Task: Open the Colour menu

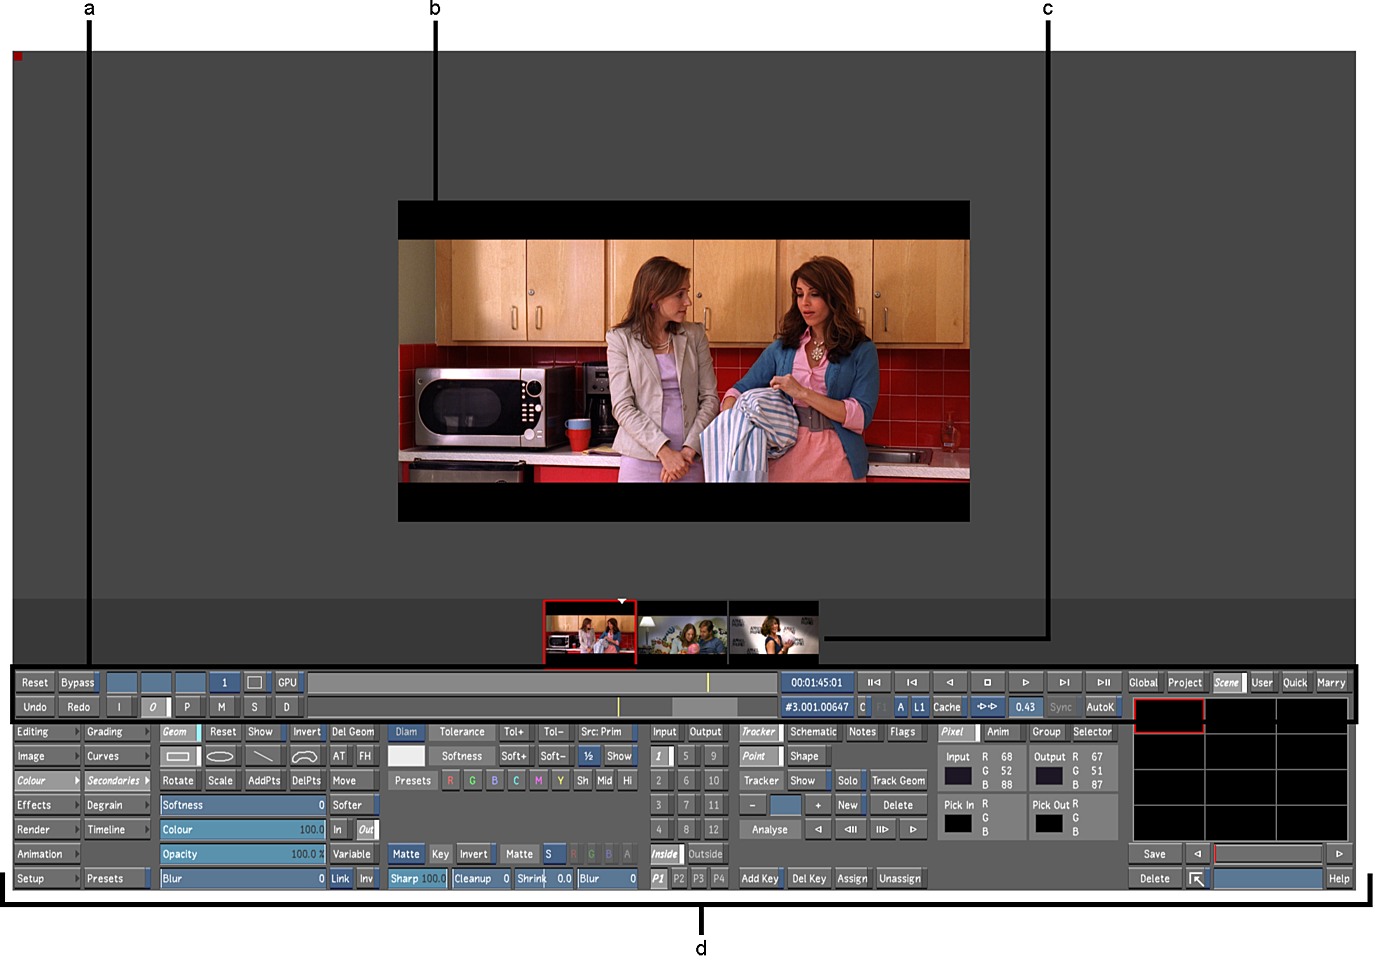Action: (47, 781)
